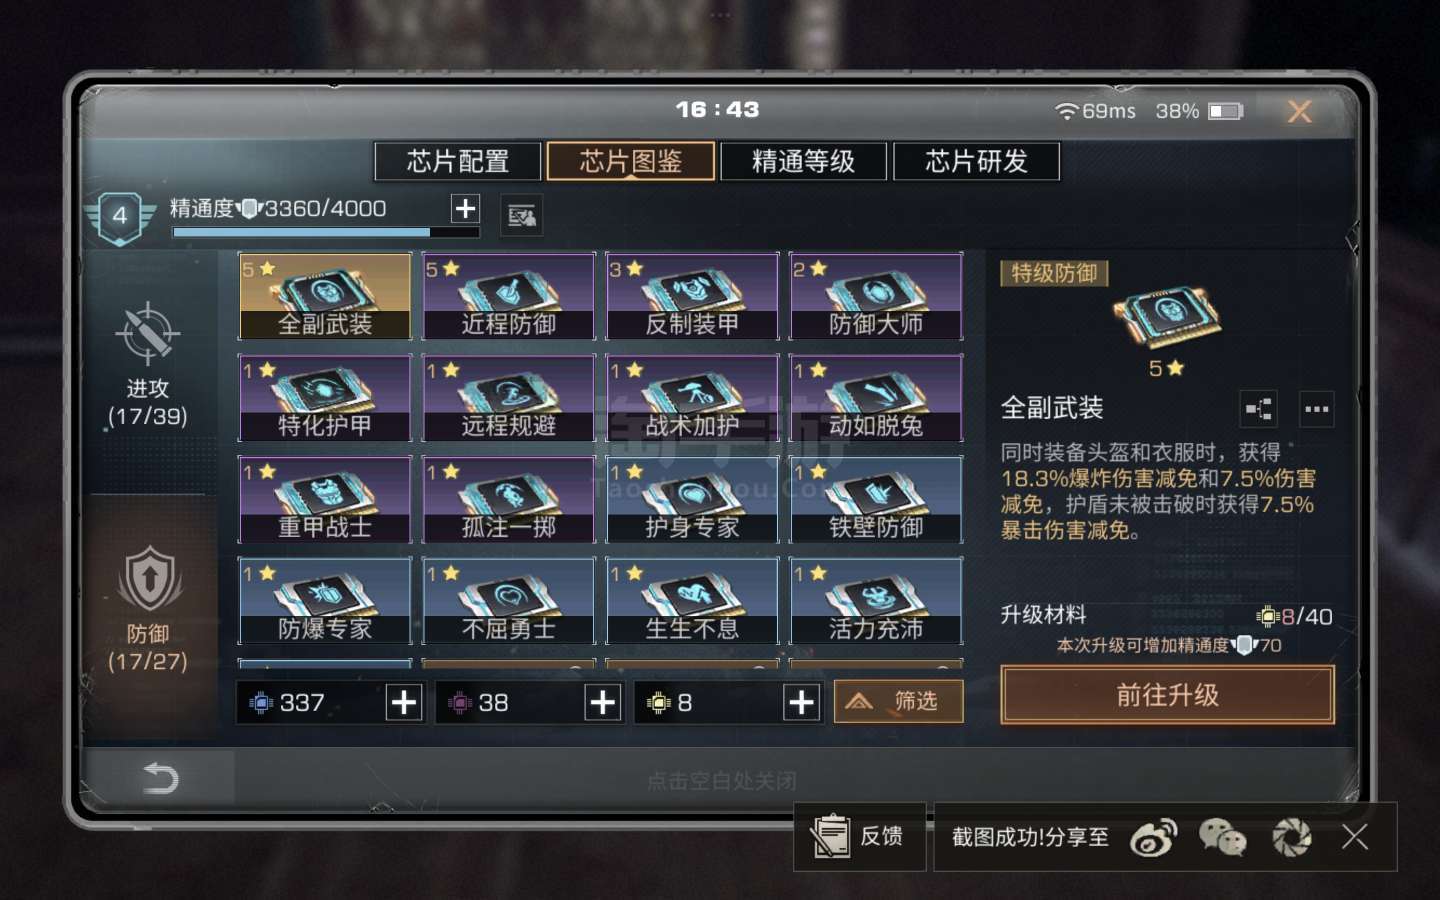Add mastery points with plus button
Screen dimensions: 1440x900
pyautogui.click(x=465, y=208)
